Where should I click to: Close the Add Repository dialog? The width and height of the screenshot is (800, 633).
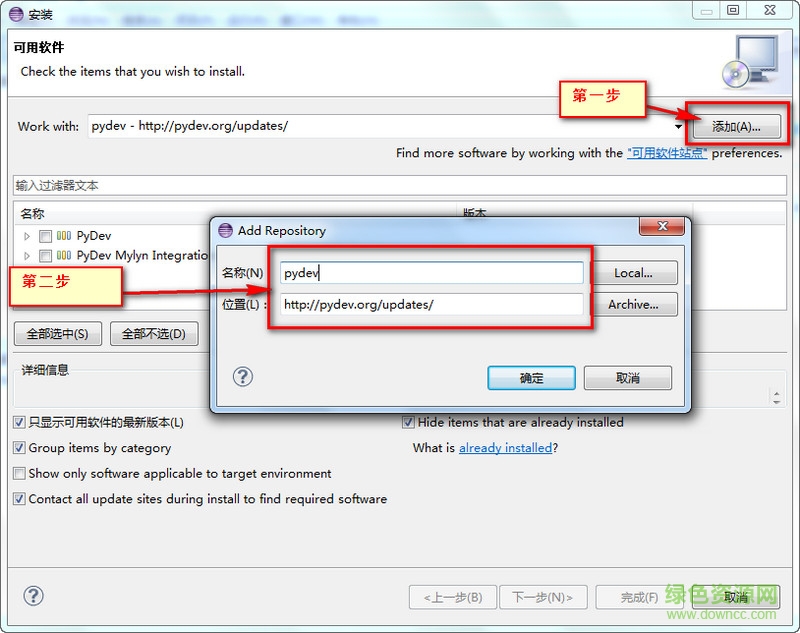pos(662,226)
